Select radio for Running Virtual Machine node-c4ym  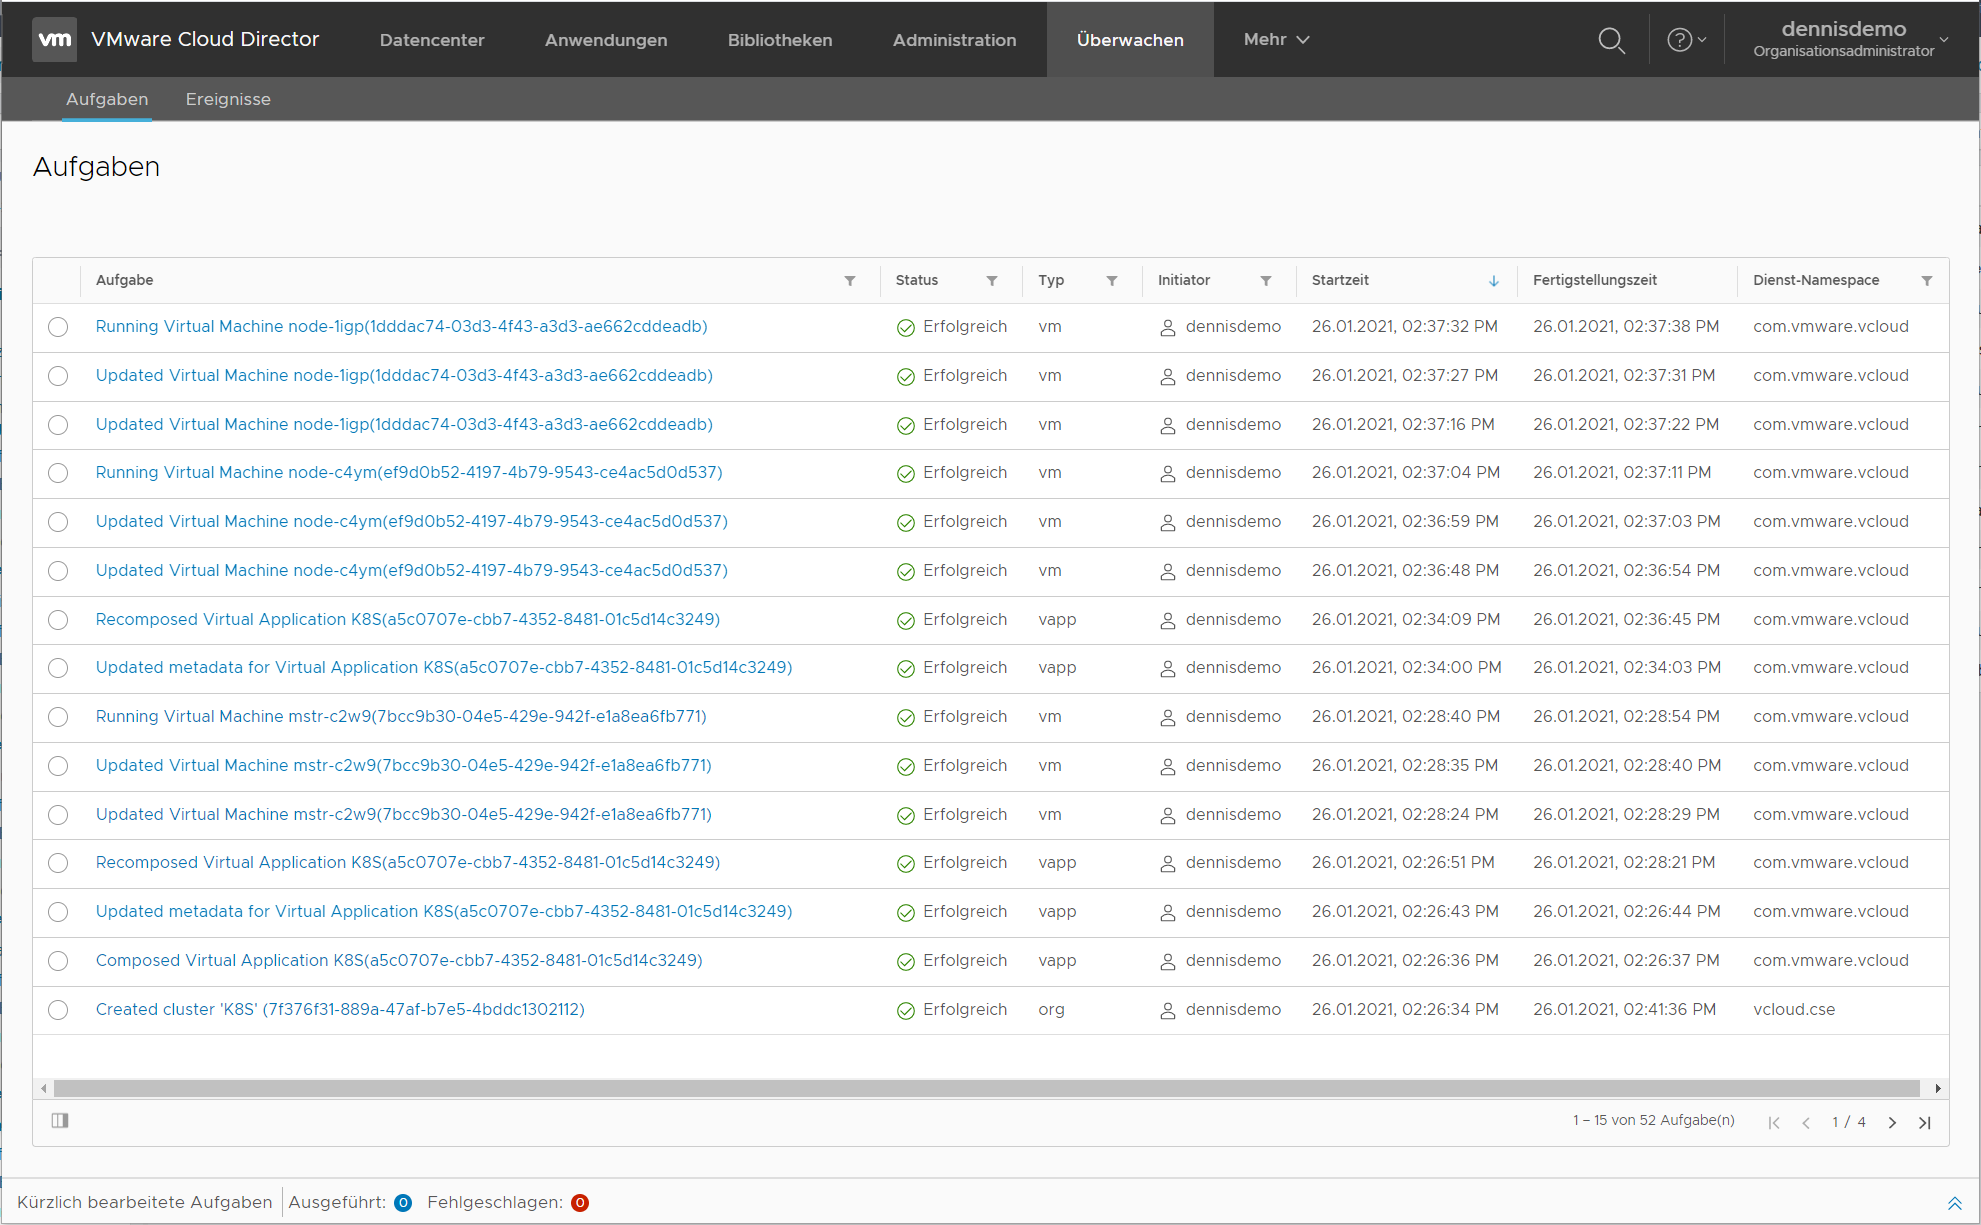pyautogui.click(x=58, y=473)
